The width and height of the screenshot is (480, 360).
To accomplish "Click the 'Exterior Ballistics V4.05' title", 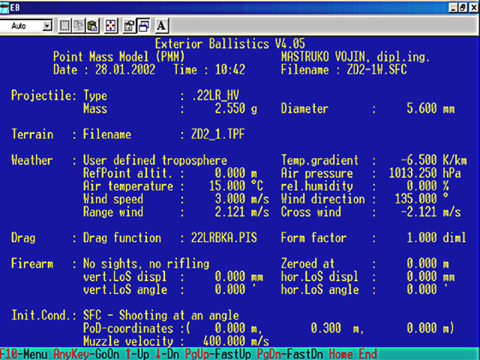I will [x=230, y=44].
